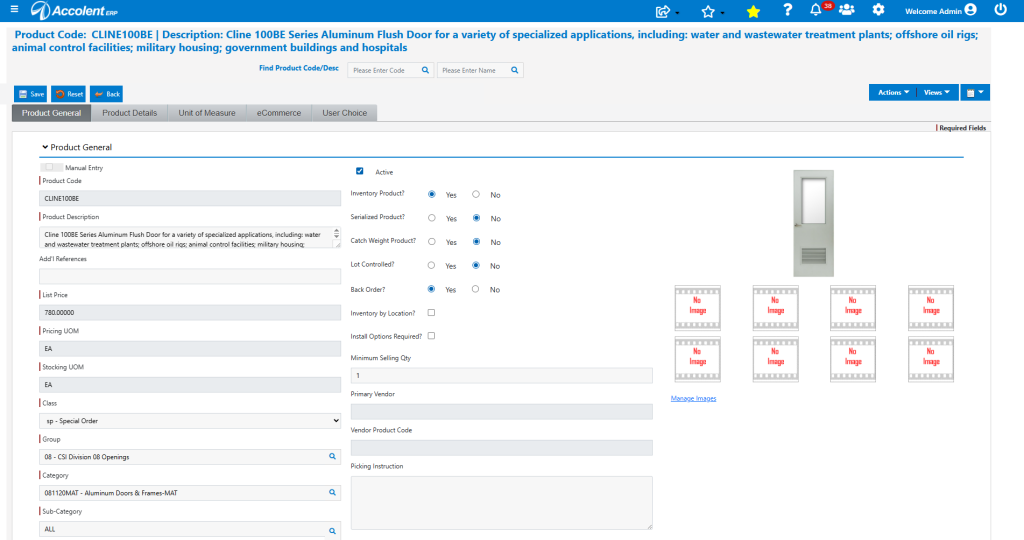Open the hamburger navigation menu
Image resolution: width=1024 pixels, height=540 pixels.
[x=14, y=9]
